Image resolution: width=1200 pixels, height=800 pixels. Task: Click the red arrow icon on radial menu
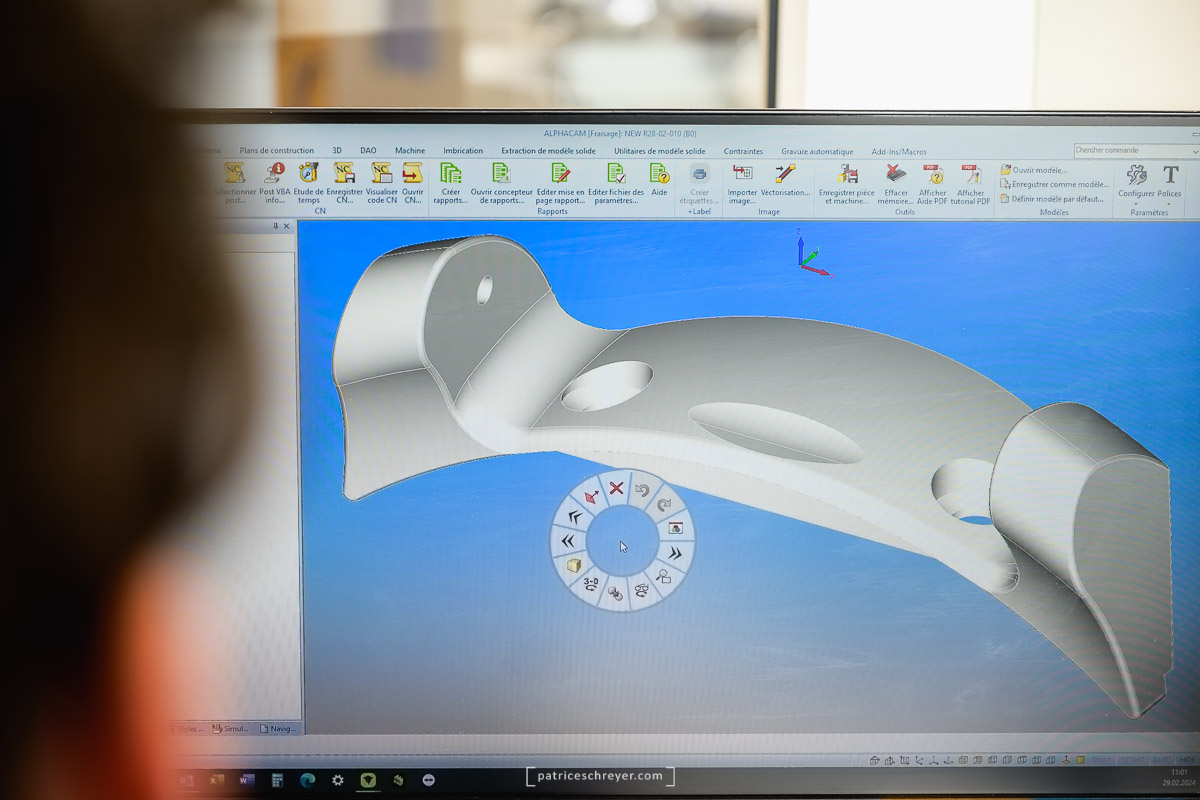coord(591,496)
